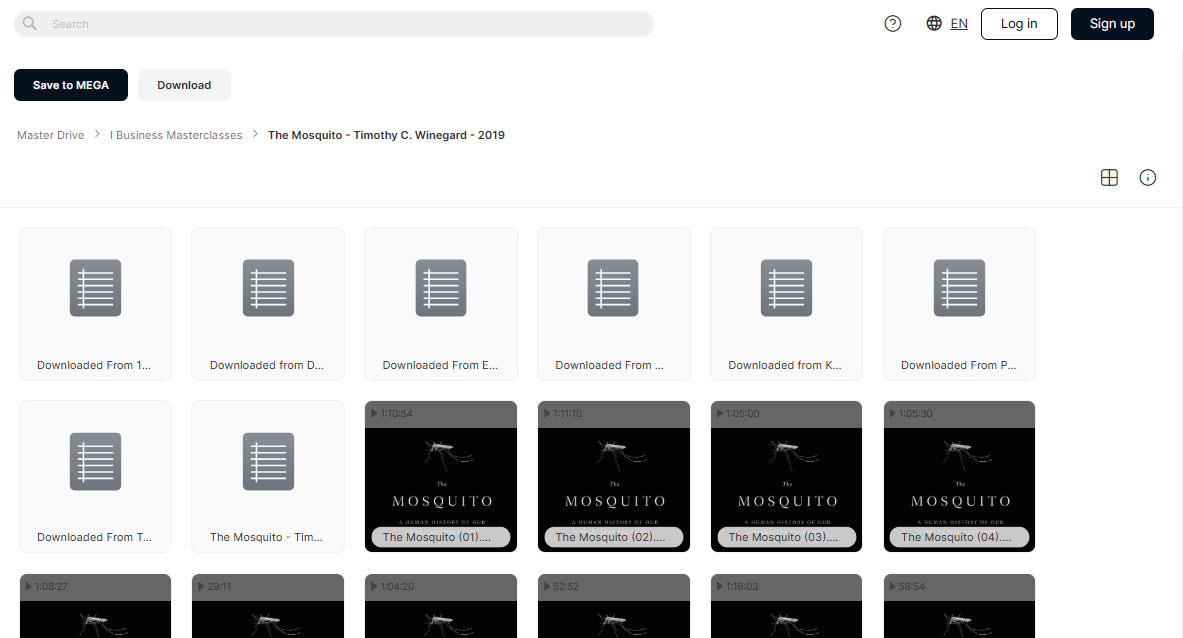Open the file icon for Downloaded From T...
This screenshot has width=1183, height=638.
[x=96, y=462]
